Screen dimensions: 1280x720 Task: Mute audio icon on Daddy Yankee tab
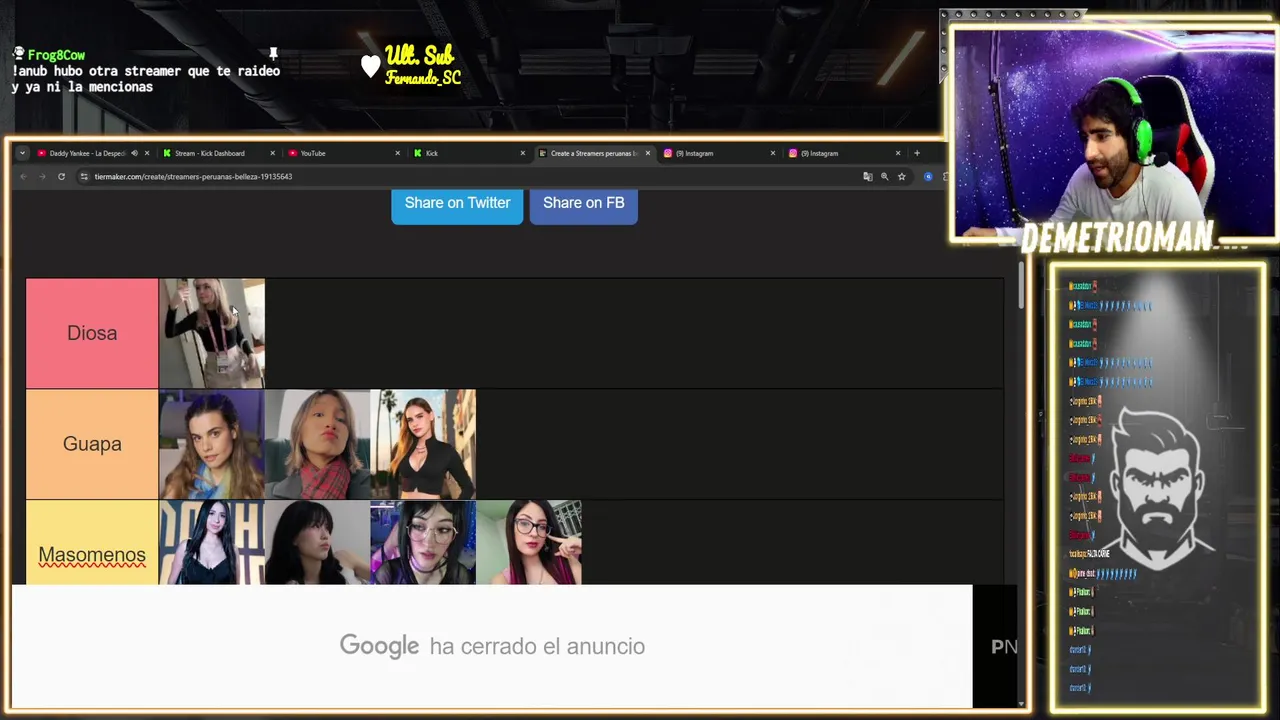point(134,153)
